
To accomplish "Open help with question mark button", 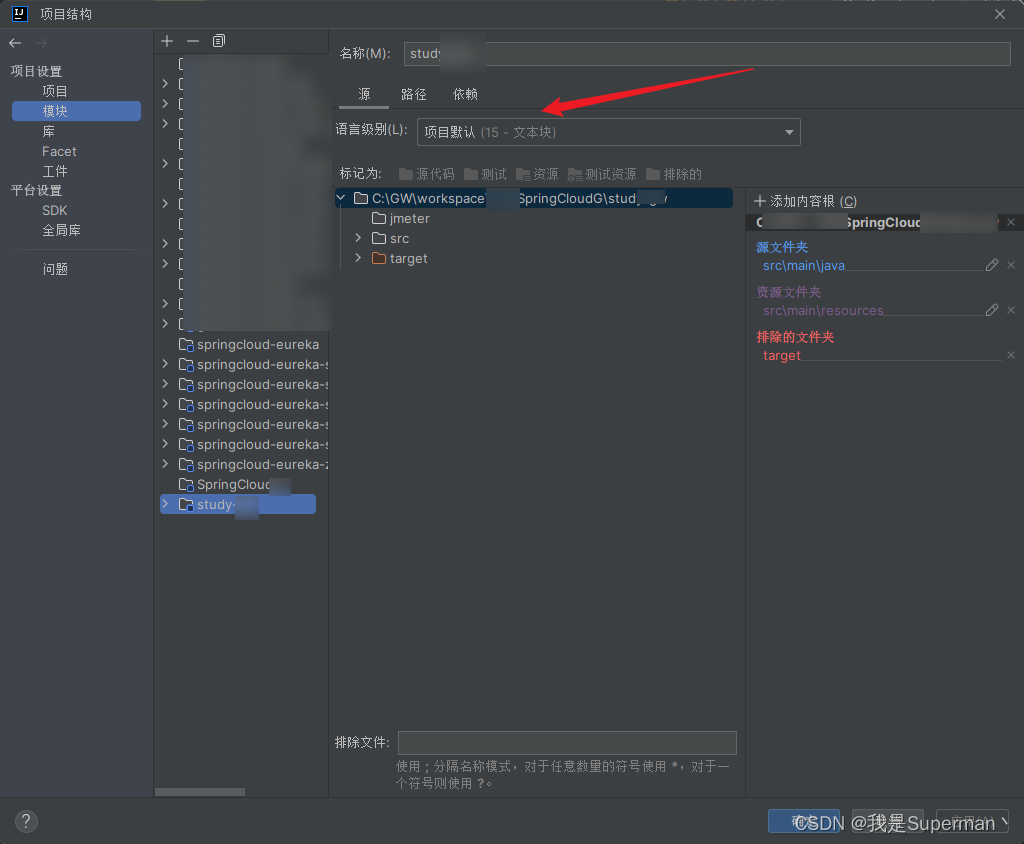I will (x=26, y=821).
